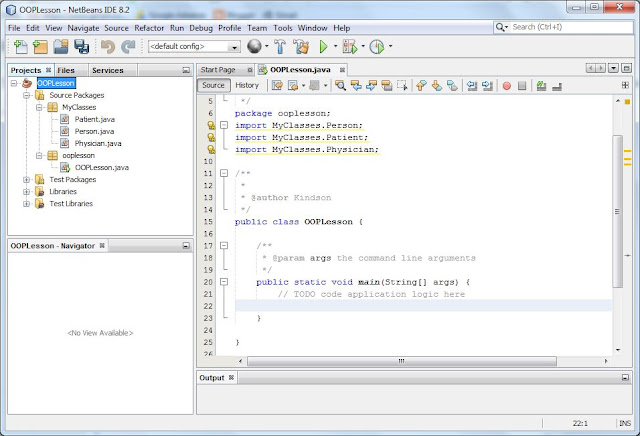Collapse the imports code fold

pyautogui.click(x=224, y=125)
